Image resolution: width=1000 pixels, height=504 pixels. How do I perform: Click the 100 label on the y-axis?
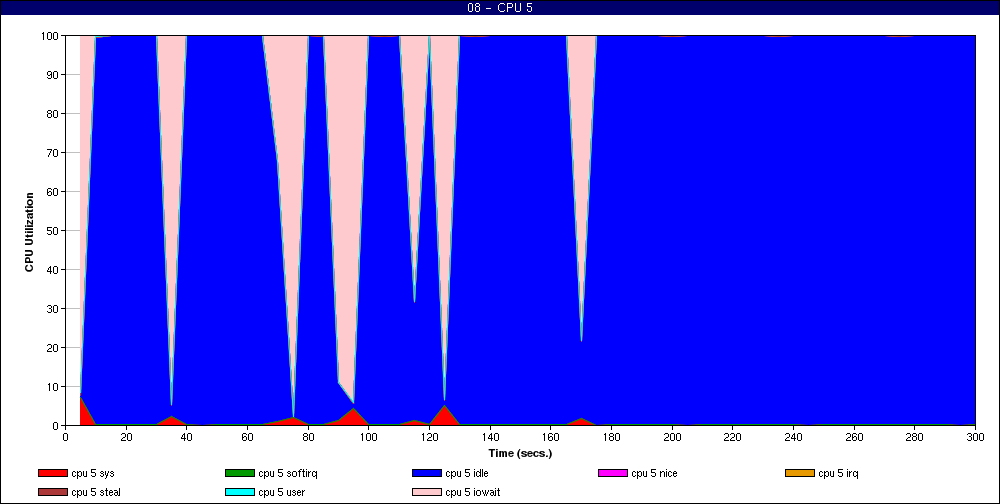[51, 36]
